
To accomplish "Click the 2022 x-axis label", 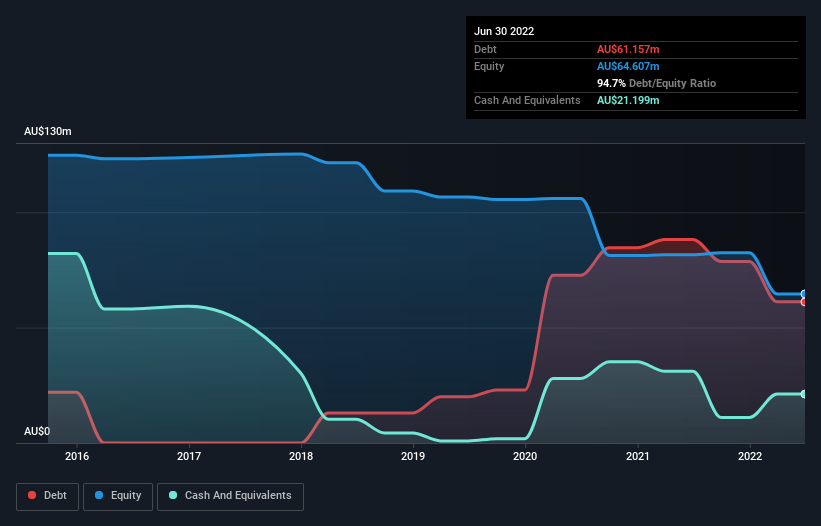I will pyautogui.click(x=750, y=456).
